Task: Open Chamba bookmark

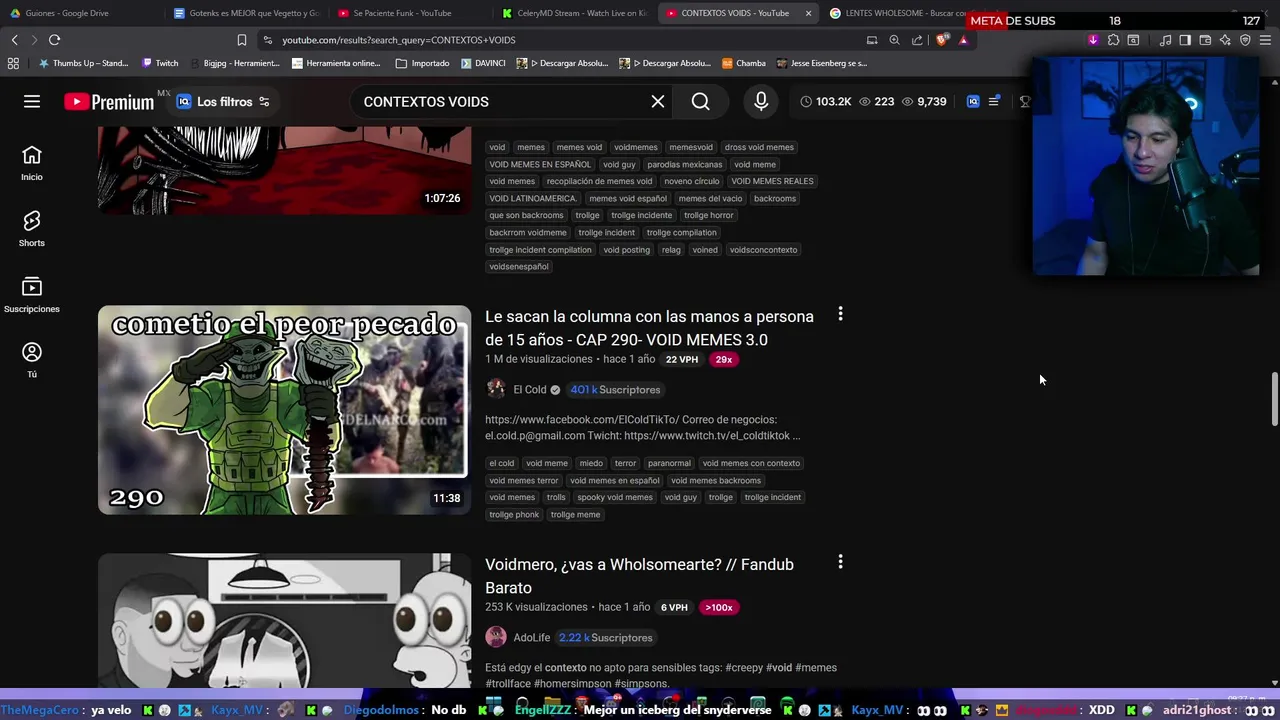Action: (743, 63)
